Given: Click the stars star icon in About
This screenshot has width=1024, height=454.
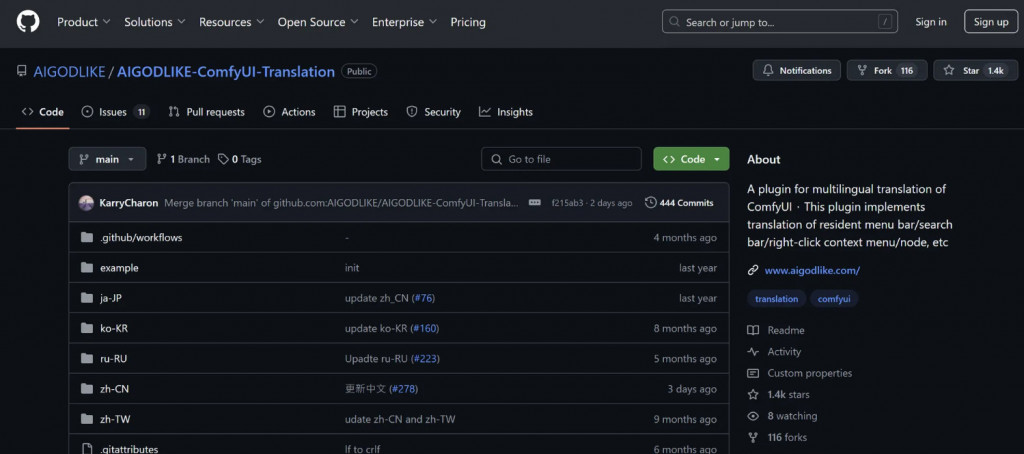Looking at the screenshot, I should [753, 395].
